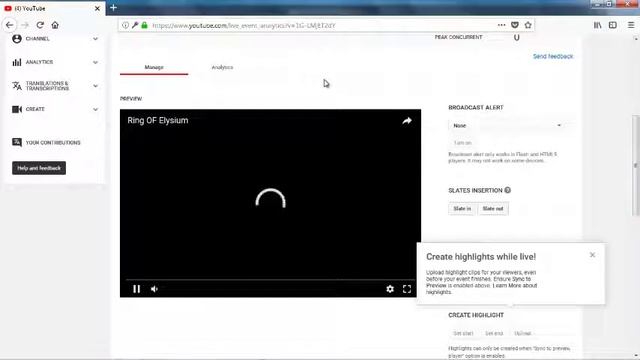Click the video progress bar
Image resolution: width=640 pixels, height=360 pixels.
point(270,280)
